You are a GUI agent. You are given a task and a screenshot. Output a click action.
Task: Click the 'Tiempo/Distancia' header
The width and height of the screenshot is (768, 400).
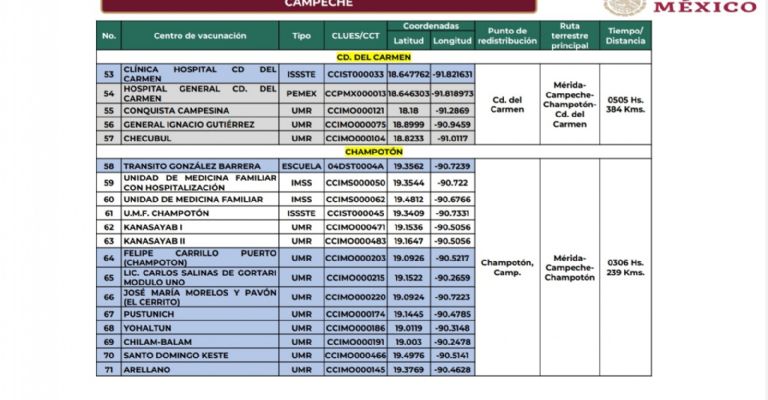tap(625, 36)
